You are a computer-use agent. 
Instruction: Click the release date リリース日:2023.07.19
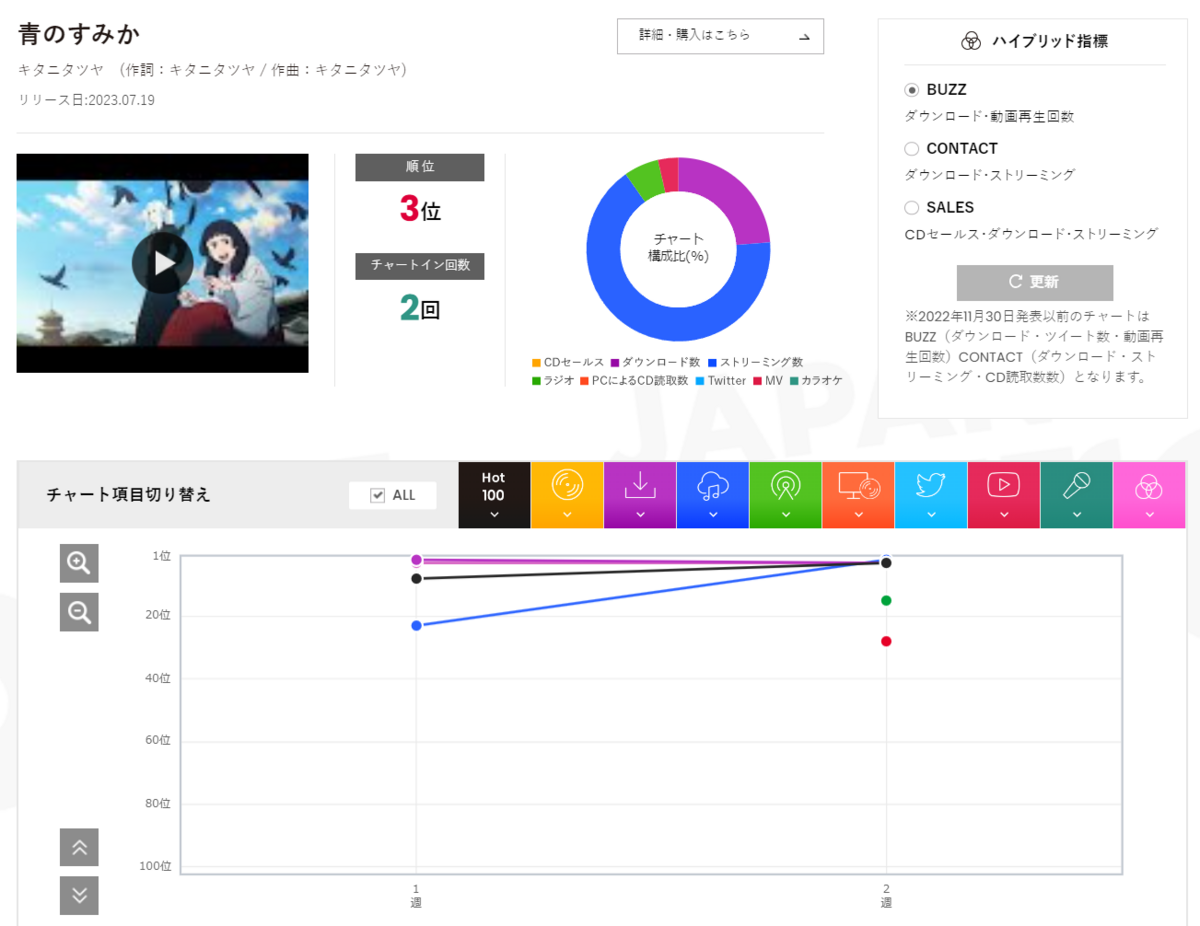(x=86, y=100)
